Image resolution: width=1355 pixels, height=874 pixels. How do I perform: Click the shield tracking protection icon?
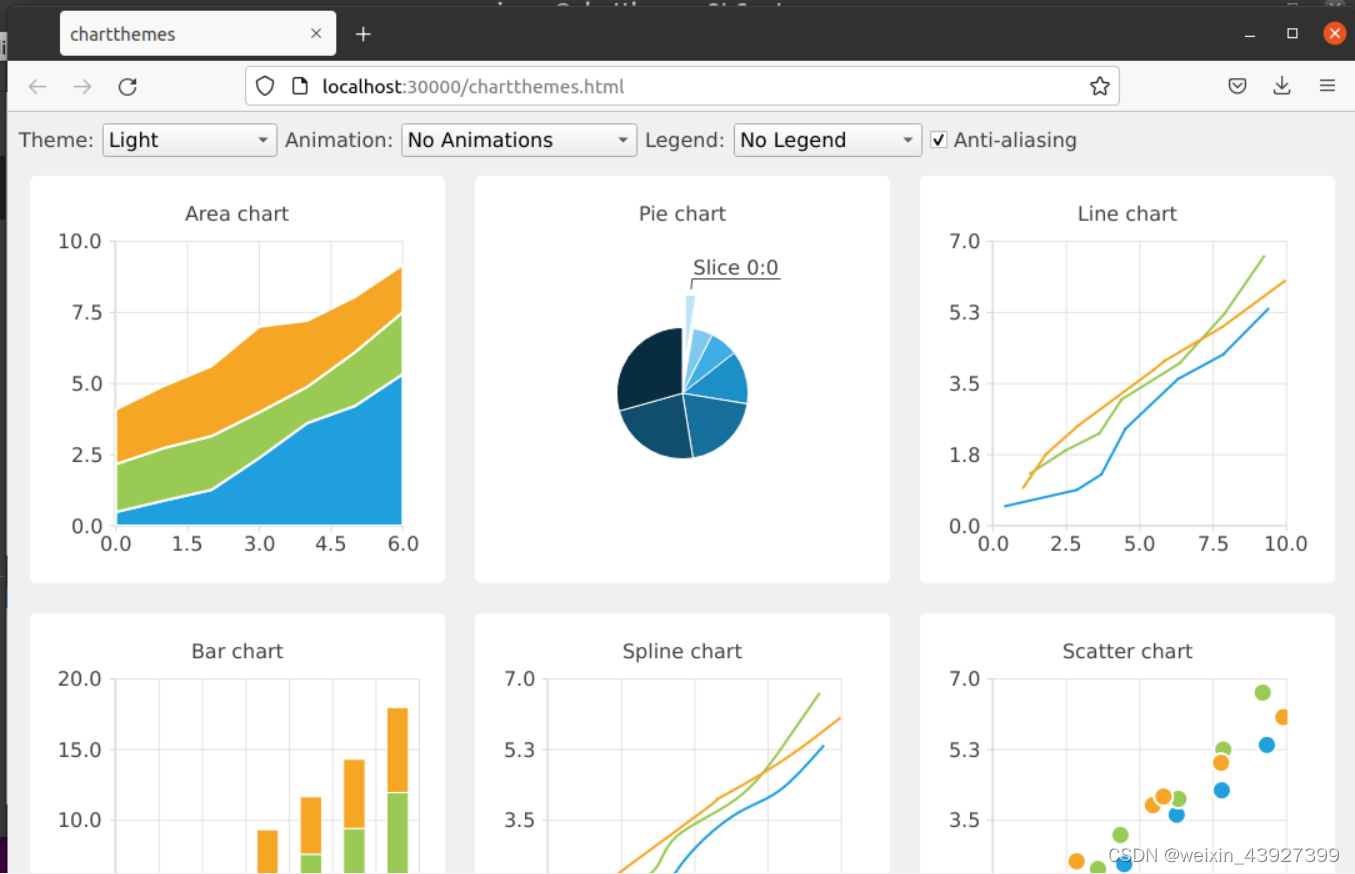pos(265,86)
